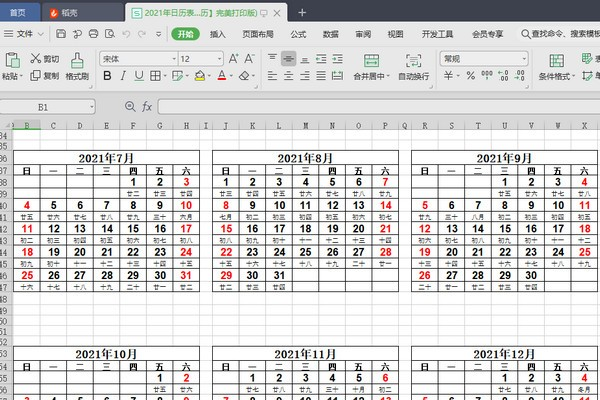Switch to 视图 tab
This screenshot has height=400, width=600.
pyautogui.click(x=395, y=34)
